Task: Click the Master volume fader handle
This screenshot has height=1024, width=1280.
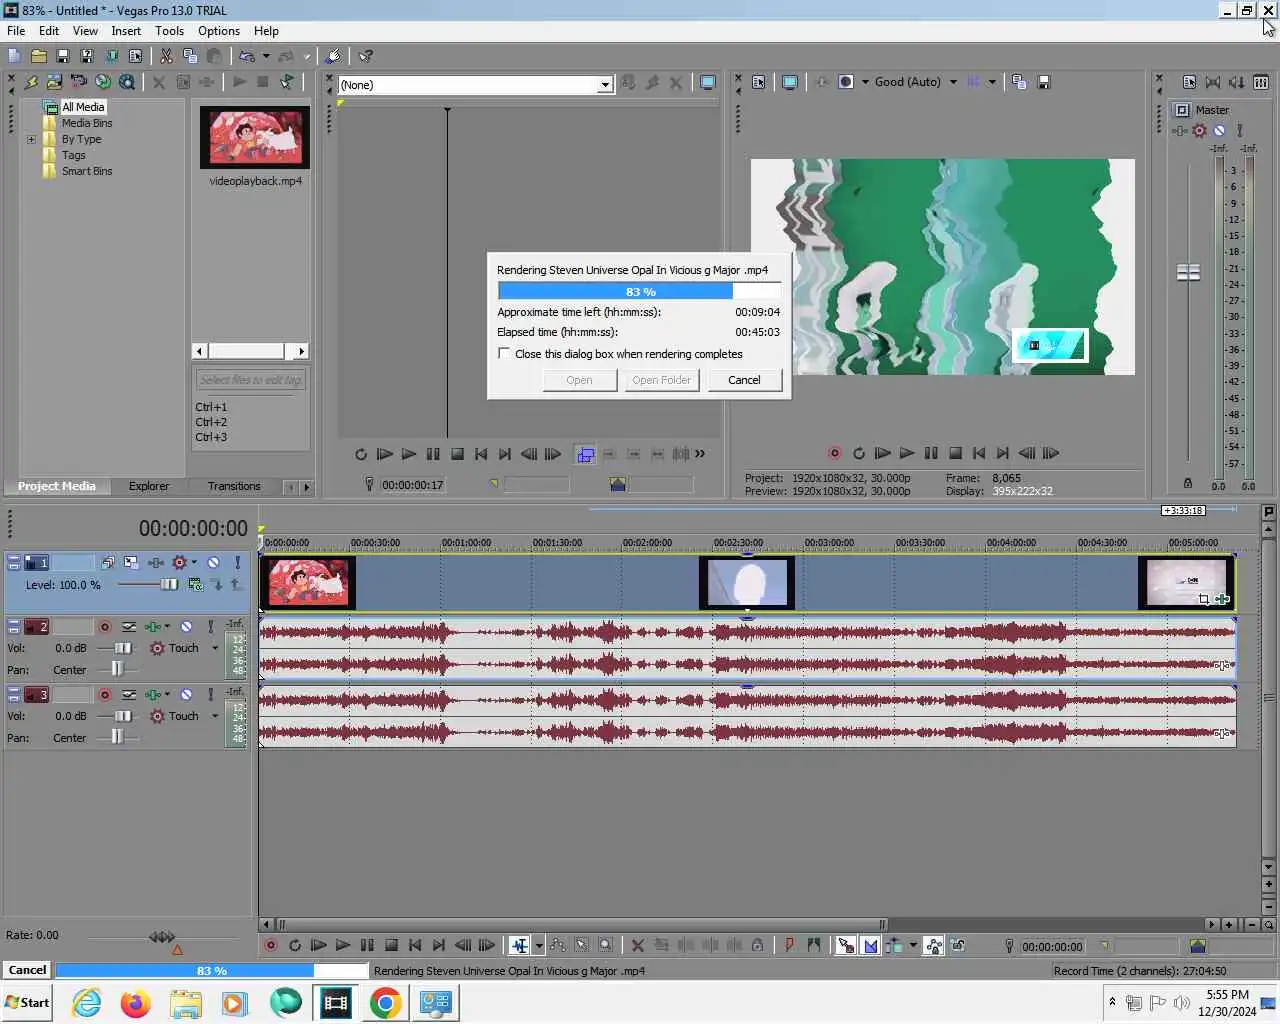Action: 1188,272
